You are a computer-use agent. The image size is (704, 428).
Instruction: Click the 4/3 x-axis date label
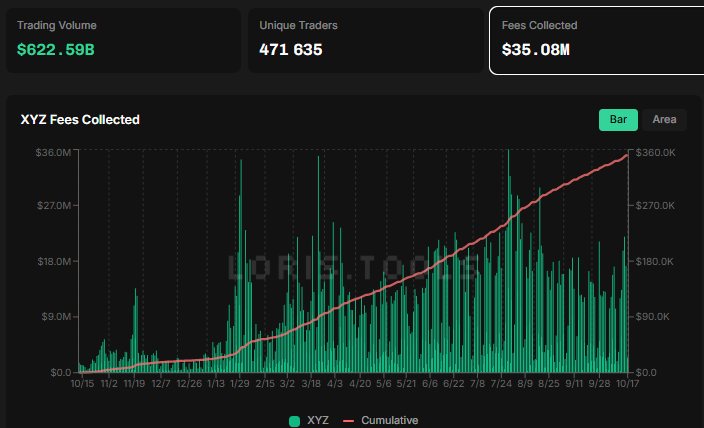point(335,384)
